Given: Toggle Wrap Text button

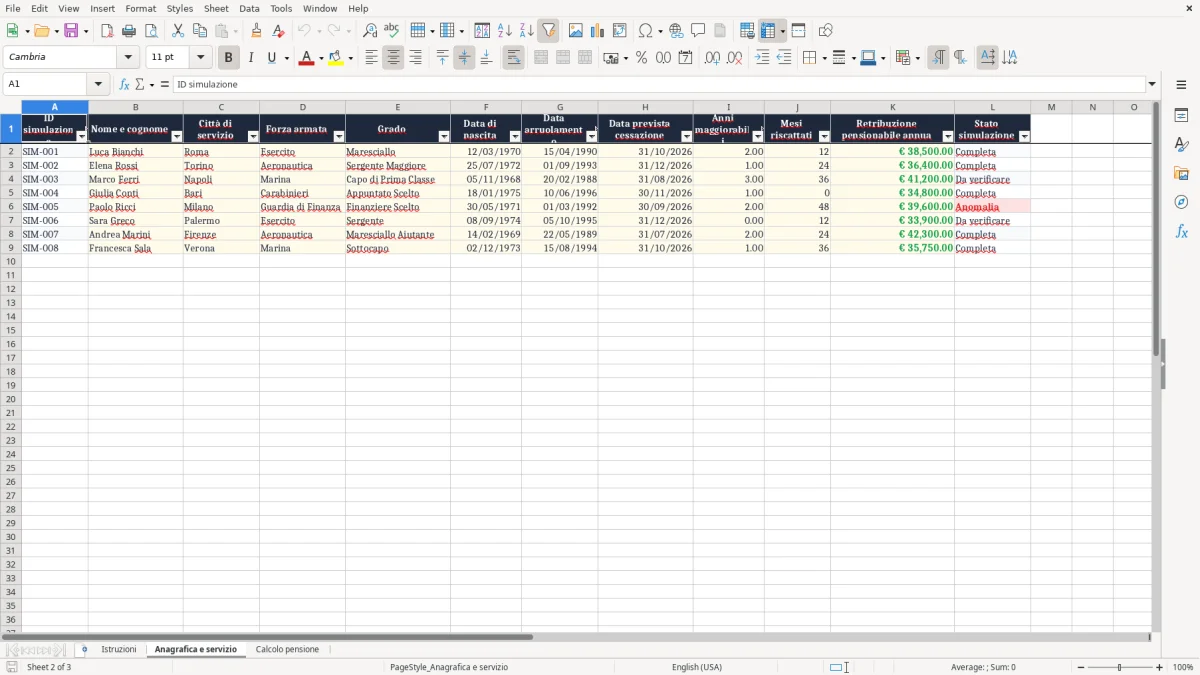Looking at the screenshot, I should 513,58.
